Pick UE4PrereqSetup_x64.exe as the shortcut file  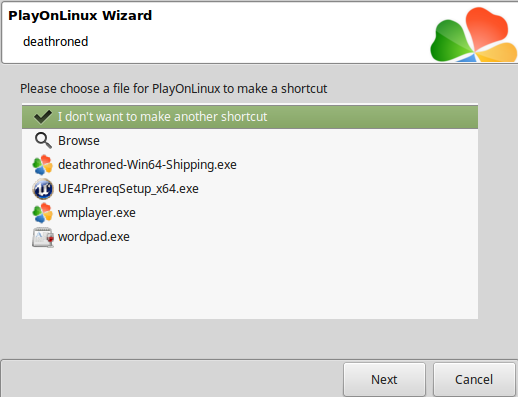tap(250, 189)
